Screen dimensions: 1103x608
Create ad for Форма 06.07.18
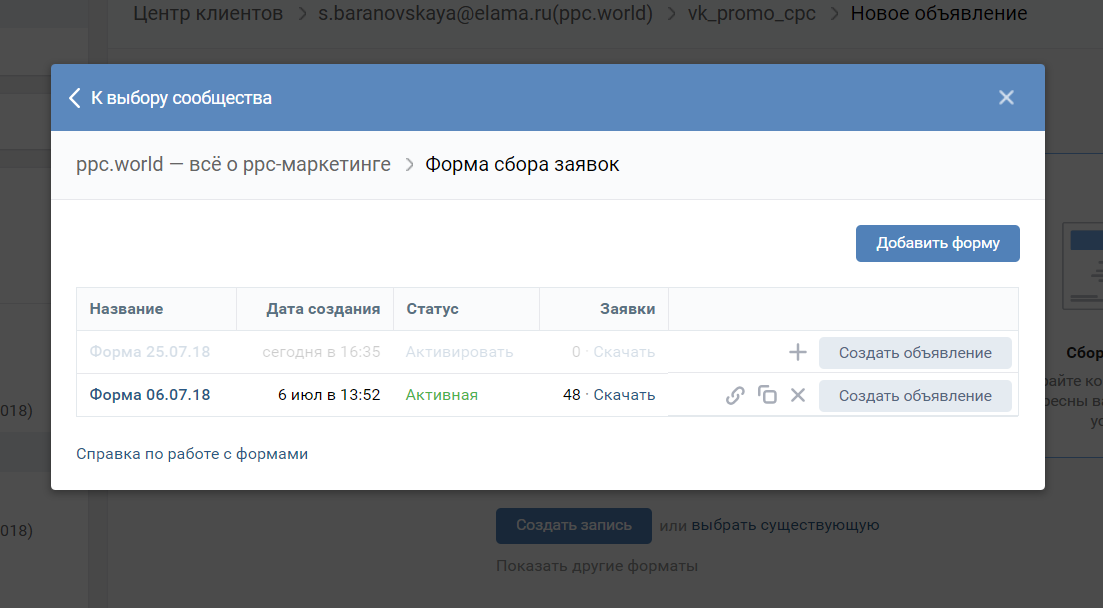click(x=915, y=395)
